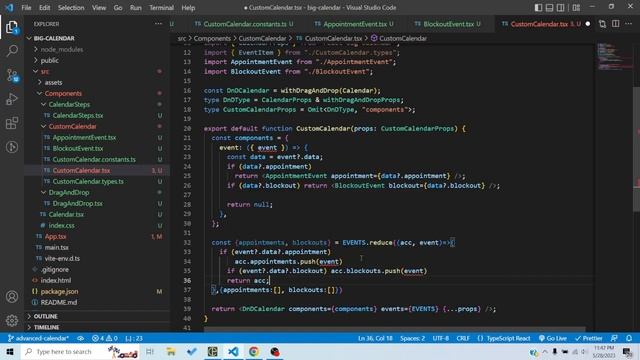Open errors and warnings count in status bar
The height and width of the screenshot is (360, 640).
point(104,338)
